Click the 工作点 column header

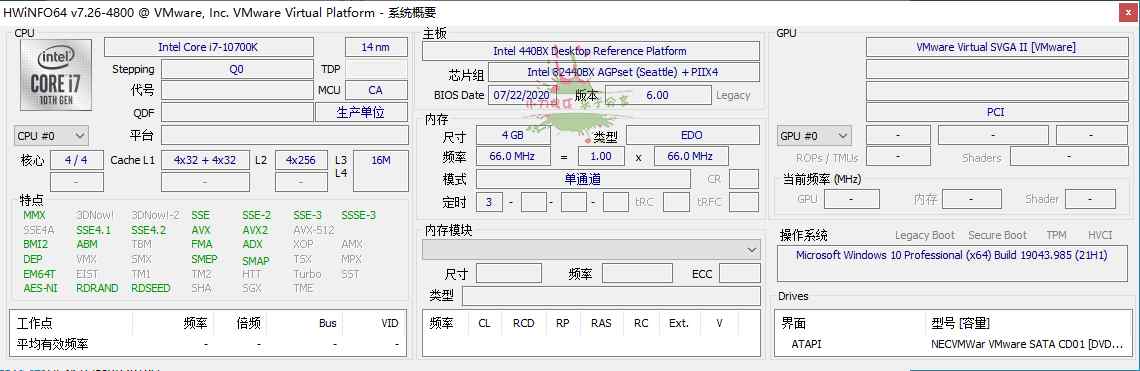35,323
